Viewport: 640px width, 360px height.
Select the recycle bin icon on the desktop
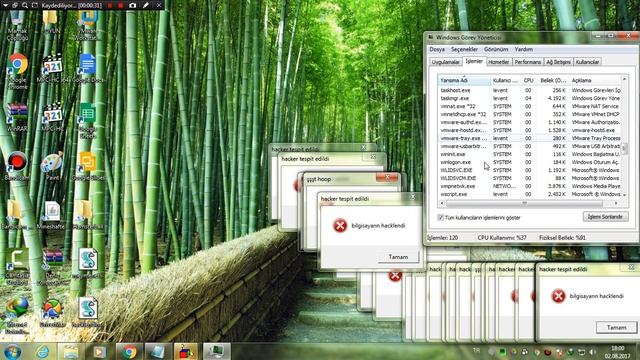17,24
